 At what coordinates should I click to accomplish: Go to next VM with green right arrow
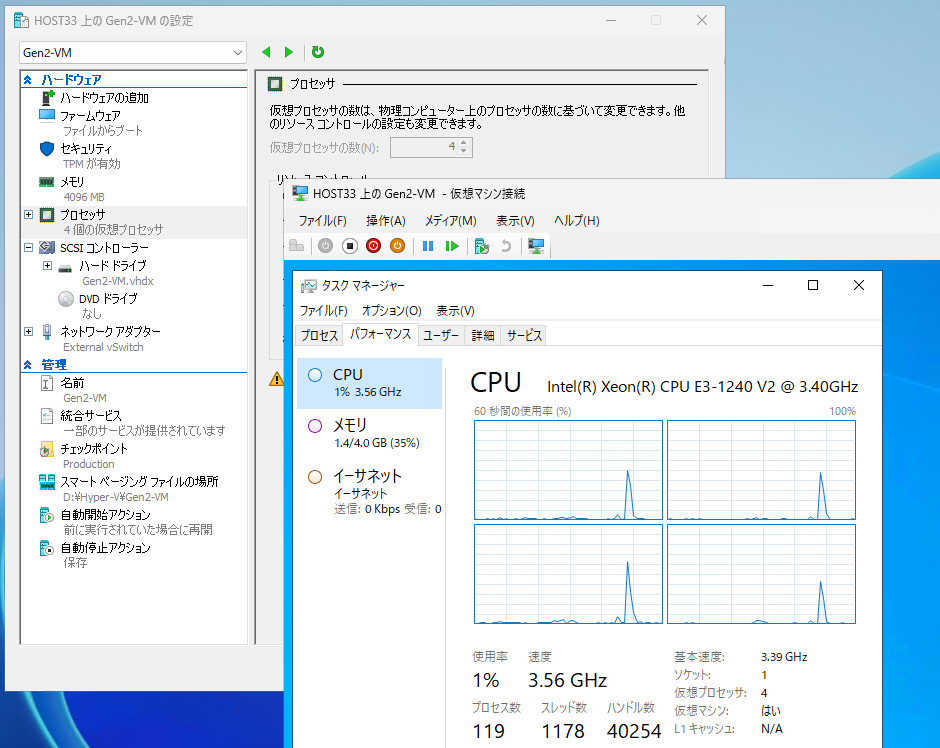289,52
